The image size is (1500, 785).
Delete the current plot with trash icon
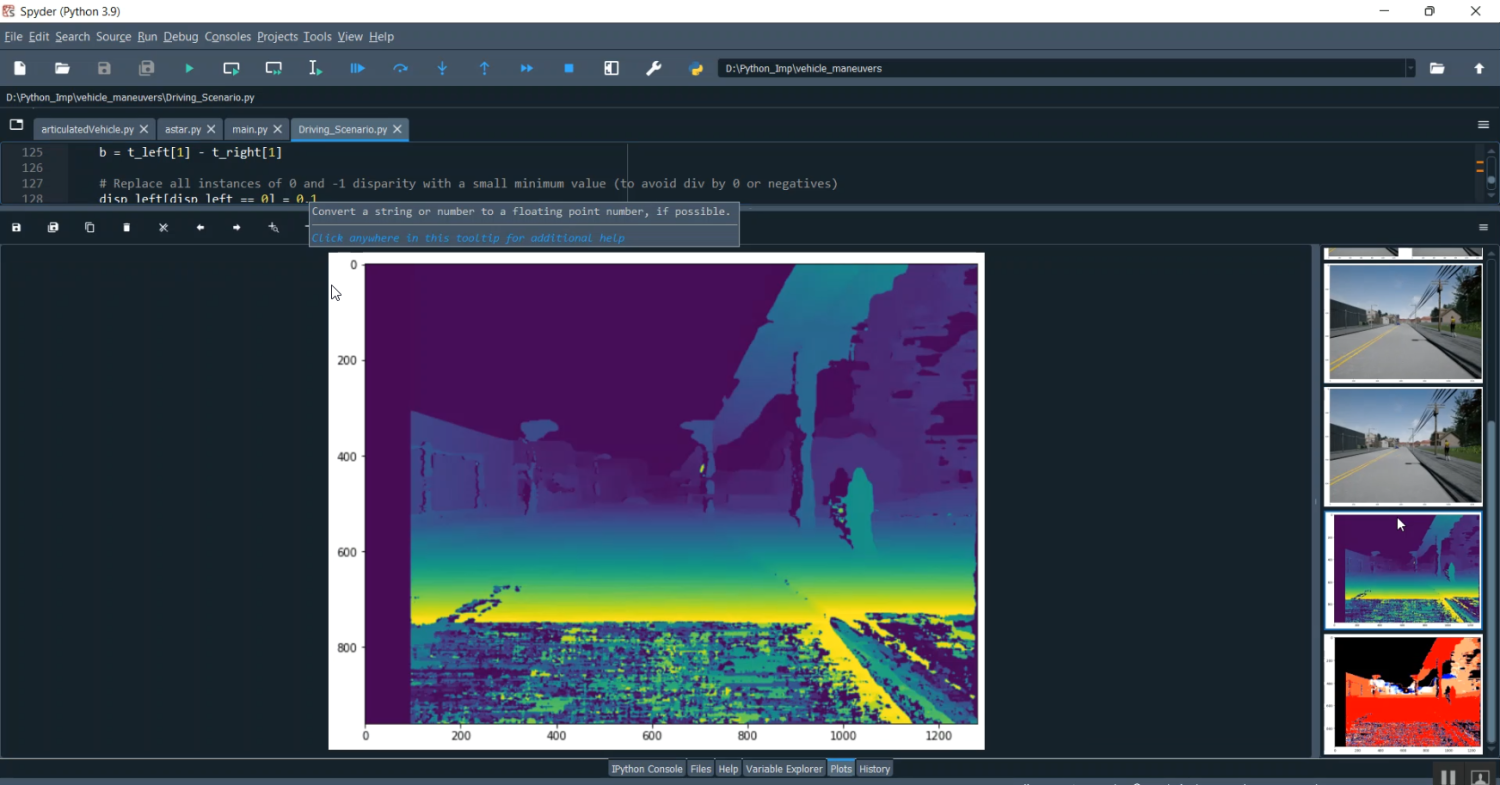pos(126,228)
